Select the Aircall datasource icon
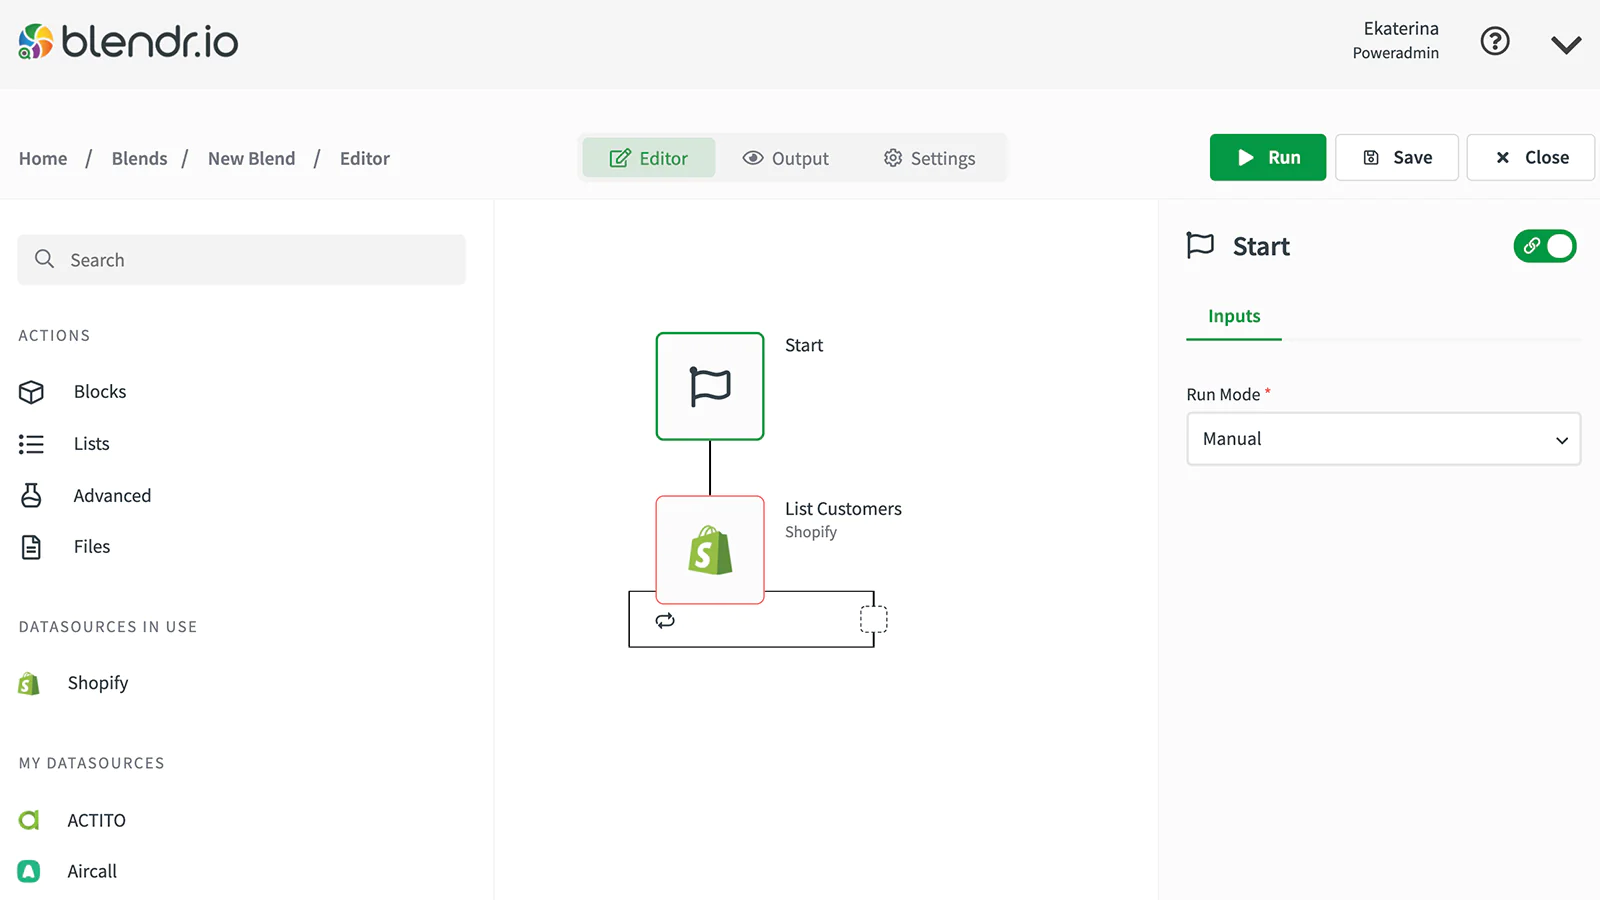 pos(29,871)
